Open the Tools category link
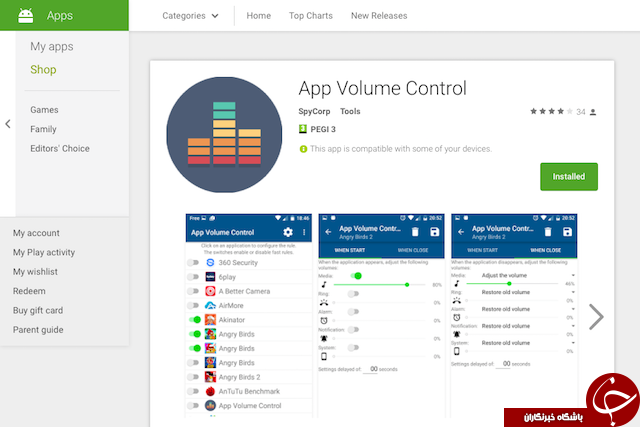The height and width of the screenshot is (427, 640). click(x=350, y=111)
